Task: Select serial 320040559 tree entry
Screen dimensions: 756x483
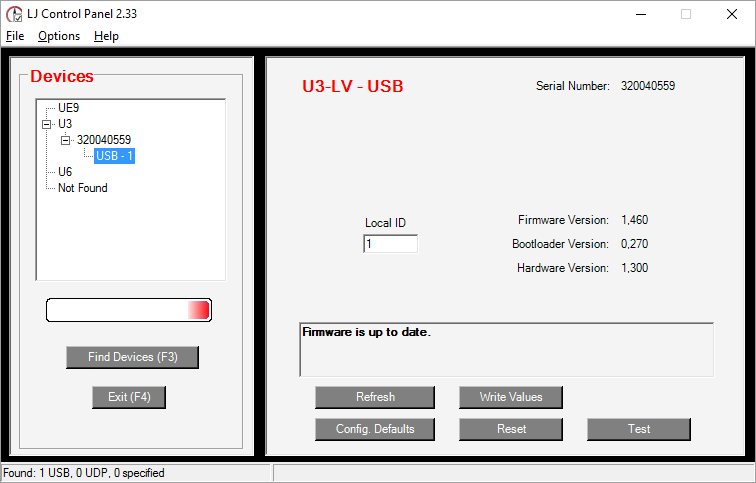Action: click(104, 140)
